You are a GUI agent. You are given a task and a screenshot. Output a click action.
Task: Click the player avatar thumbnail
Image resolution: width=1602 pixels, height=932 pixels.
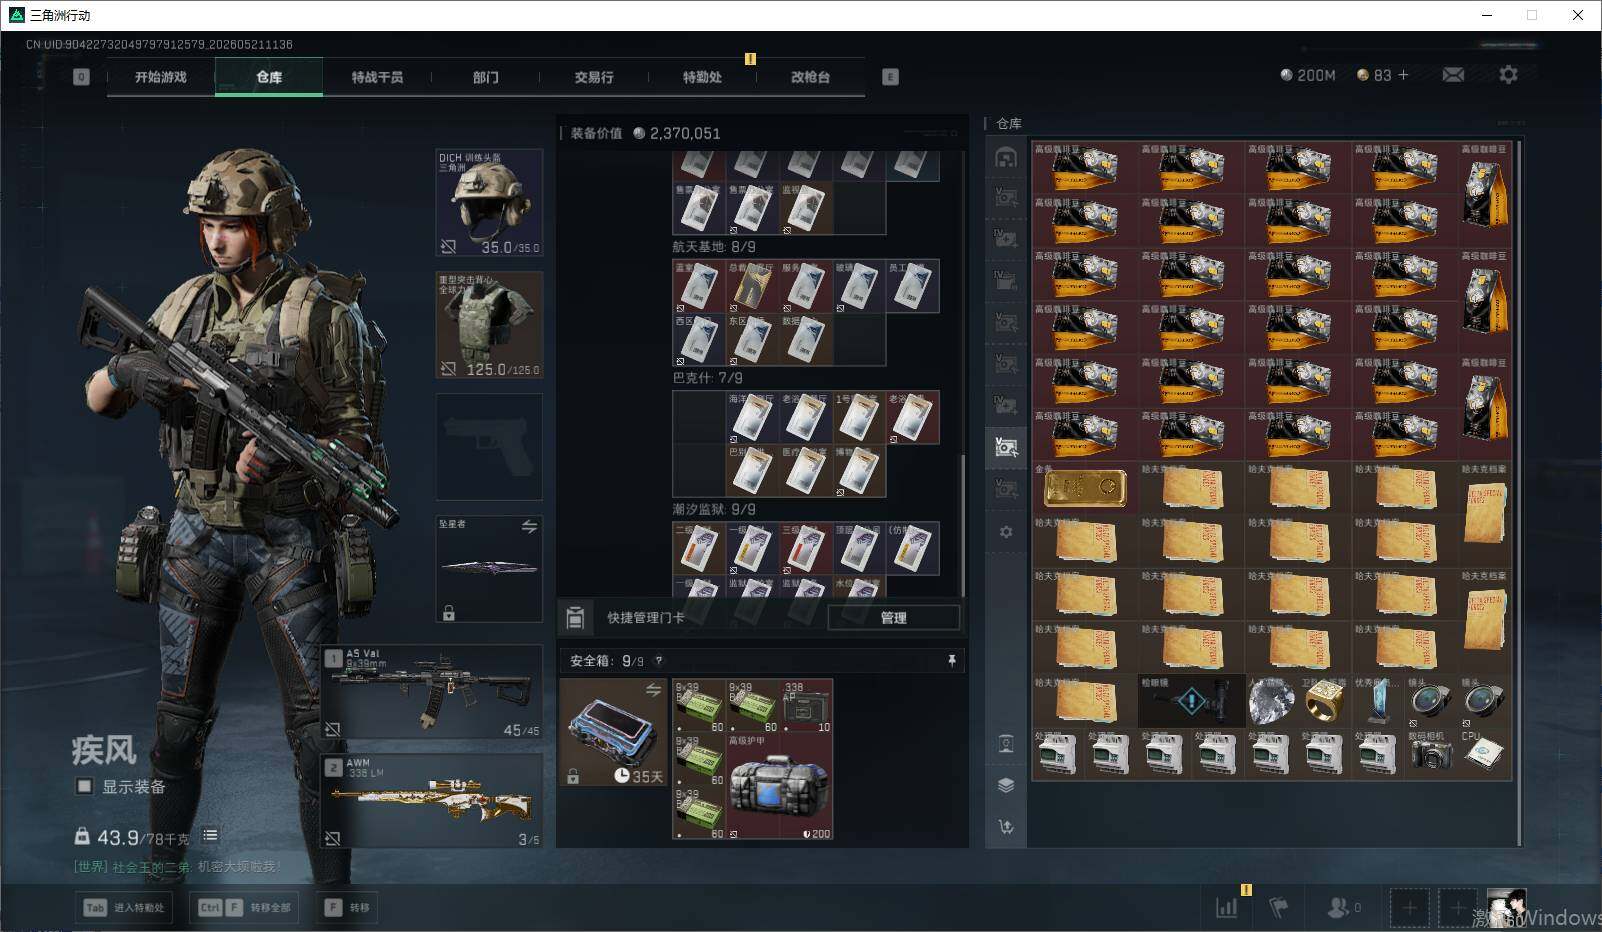[x=1506, y=908]
